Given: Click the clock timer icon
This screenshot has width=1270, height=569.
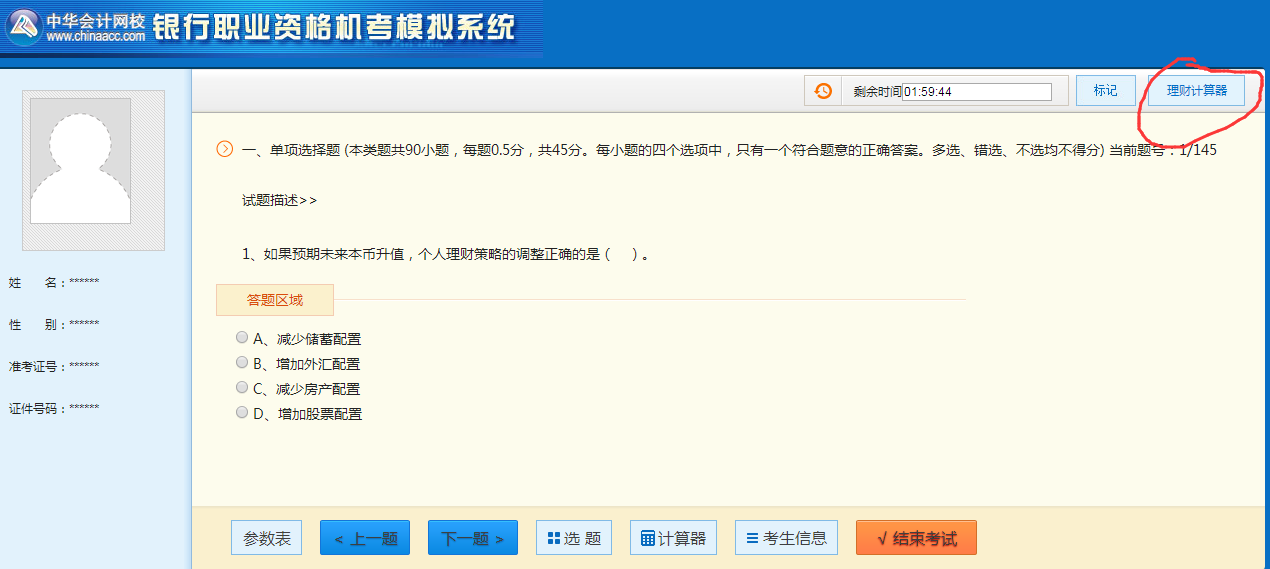Looking at the screenshot, I should 823,91.
